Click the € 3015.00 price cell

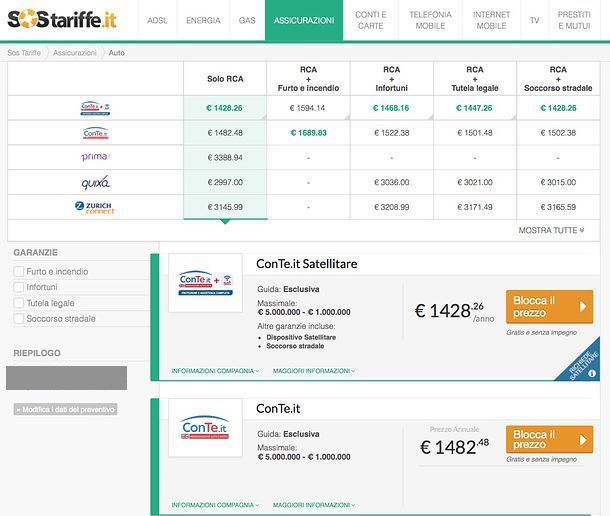(x=558, y=182)
